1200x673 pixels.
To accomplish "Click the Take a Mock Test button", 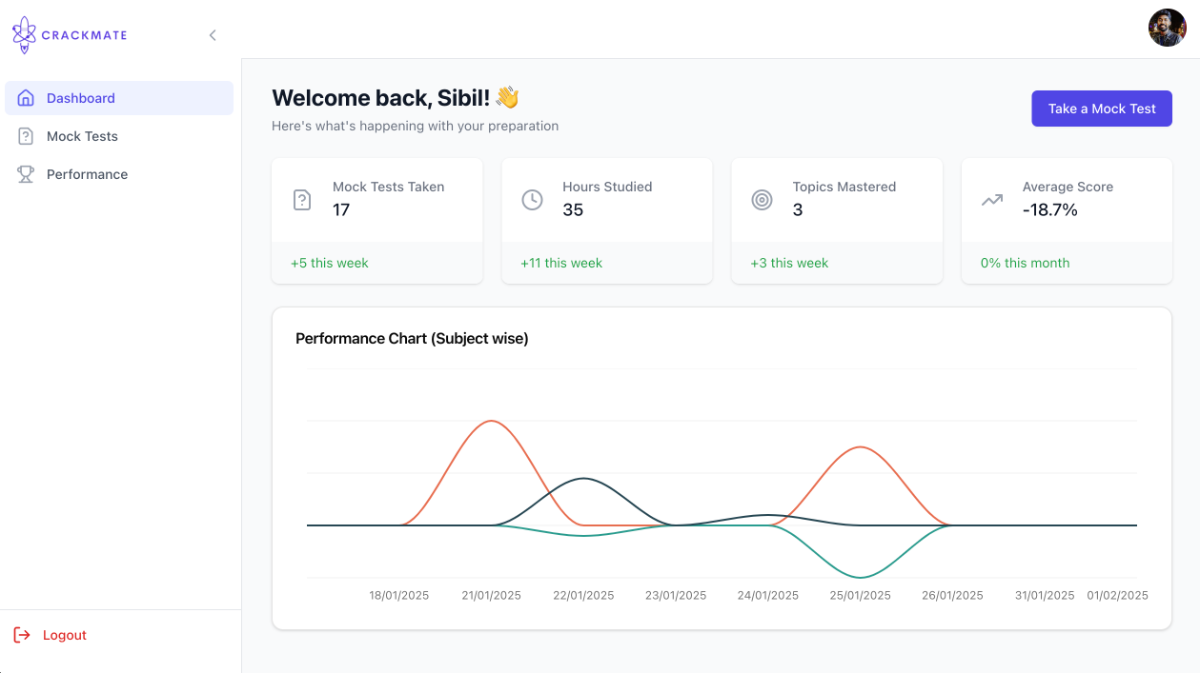I will [x=1102, y=109].
